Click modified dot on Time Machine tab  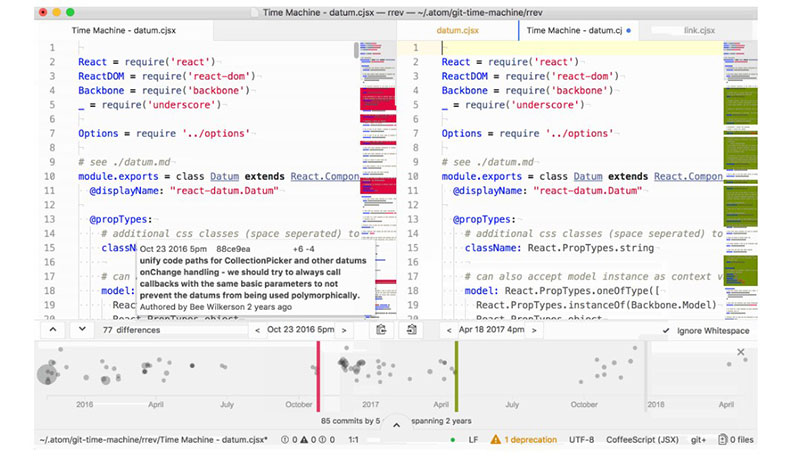click(x=629, y=31)
